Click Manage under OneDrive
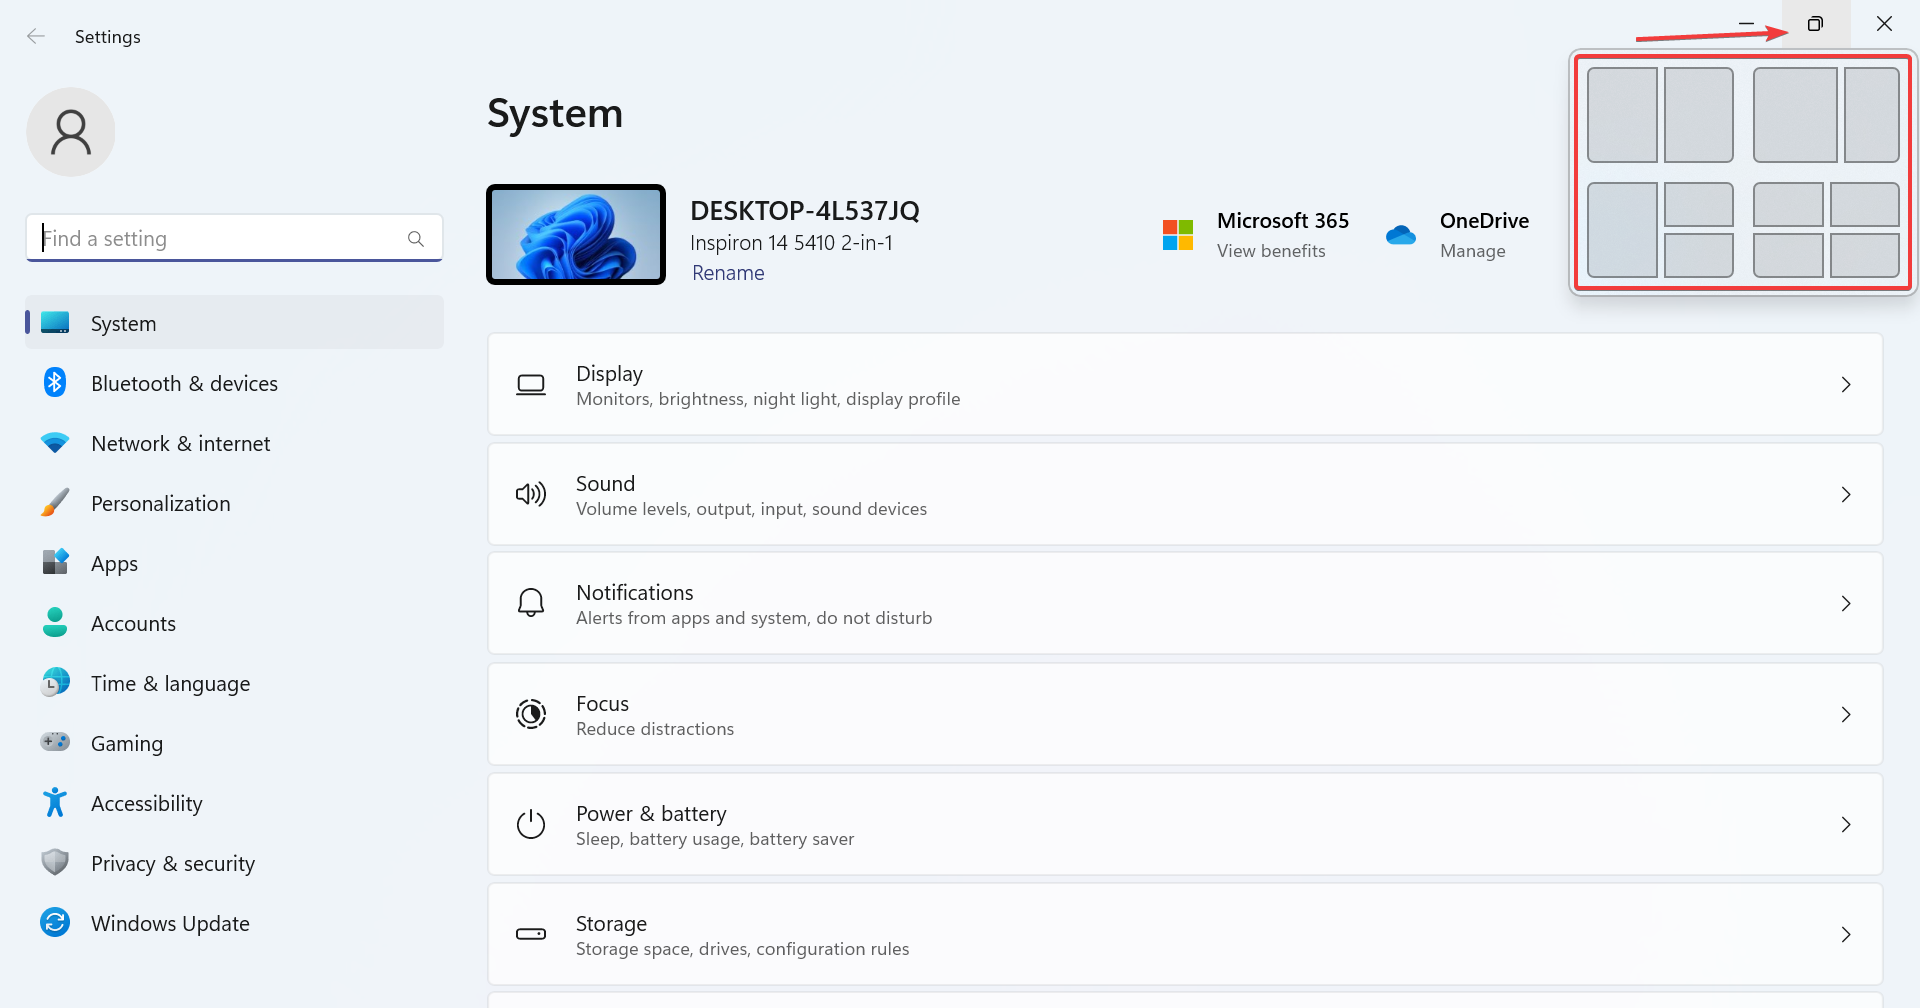Image resolution: width=1920 pixels, height=1008 pixels. [1472, 250]
